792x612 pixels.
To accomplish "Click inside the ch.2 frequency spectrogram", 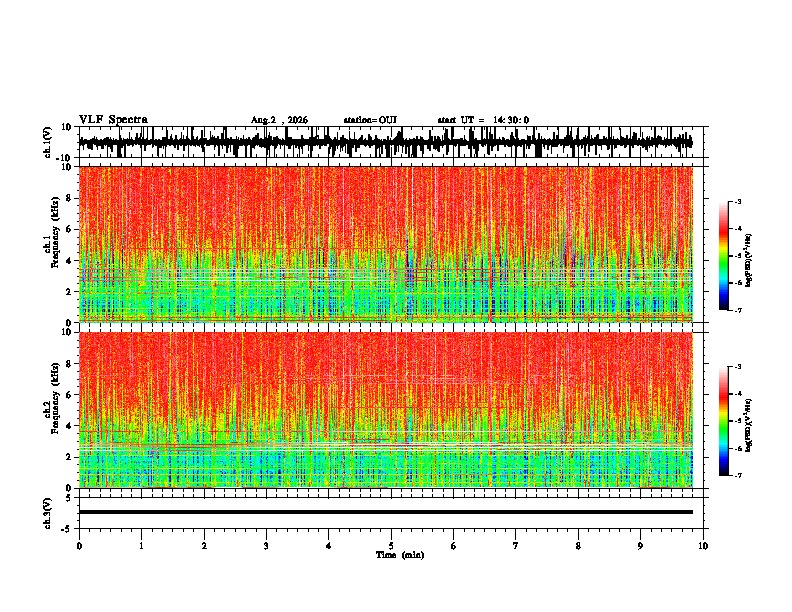I will pyautogui.click(x=385, y=410).
